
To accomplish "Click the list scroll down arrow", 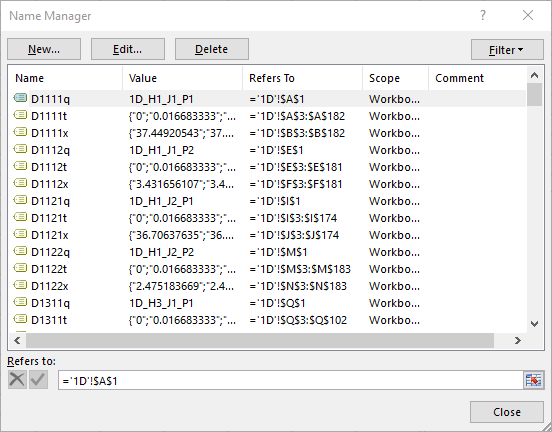I will 534,324.
